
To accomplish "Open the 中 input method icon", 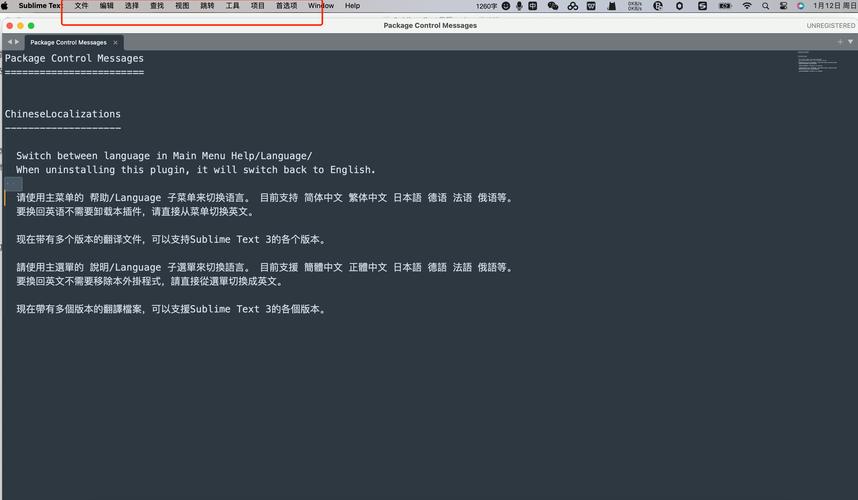I will click(532, 5).
